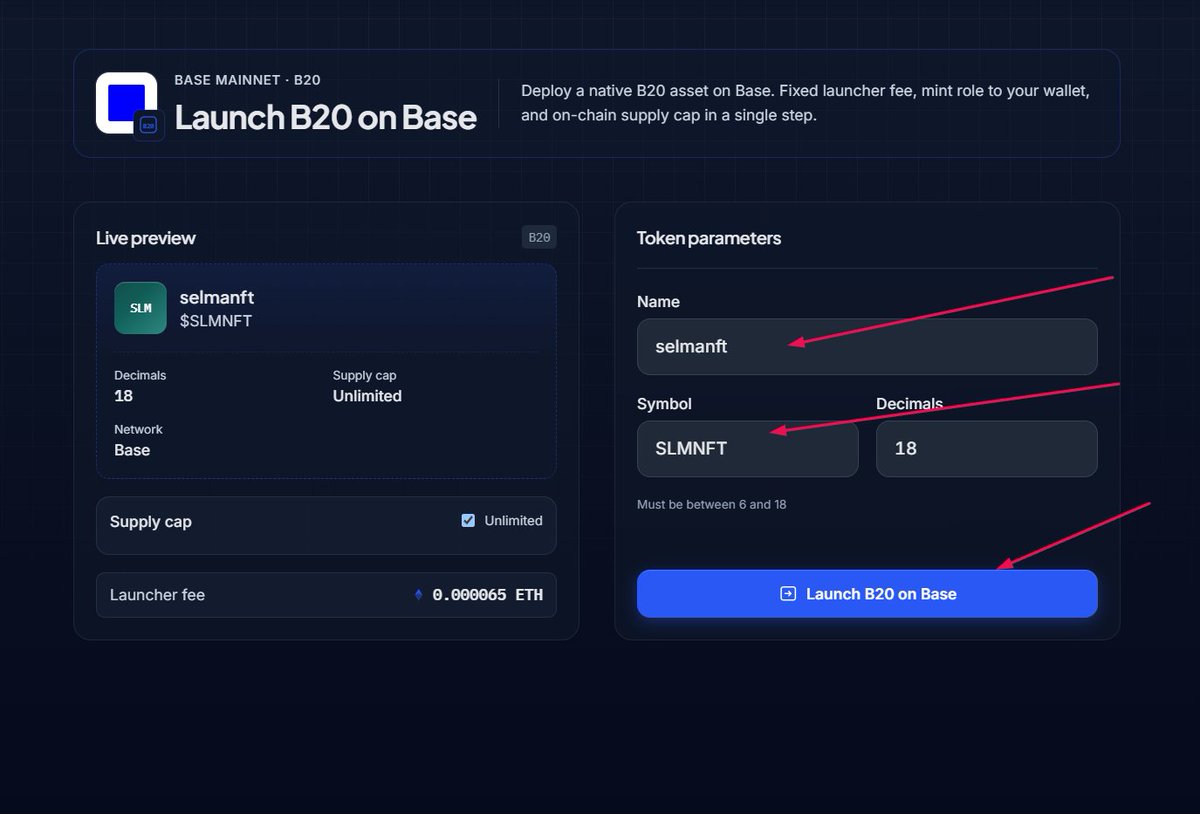1200x814 pixels.
Task: Click the "$SLMNFT" ticker in preview
Action: [216, 321]
